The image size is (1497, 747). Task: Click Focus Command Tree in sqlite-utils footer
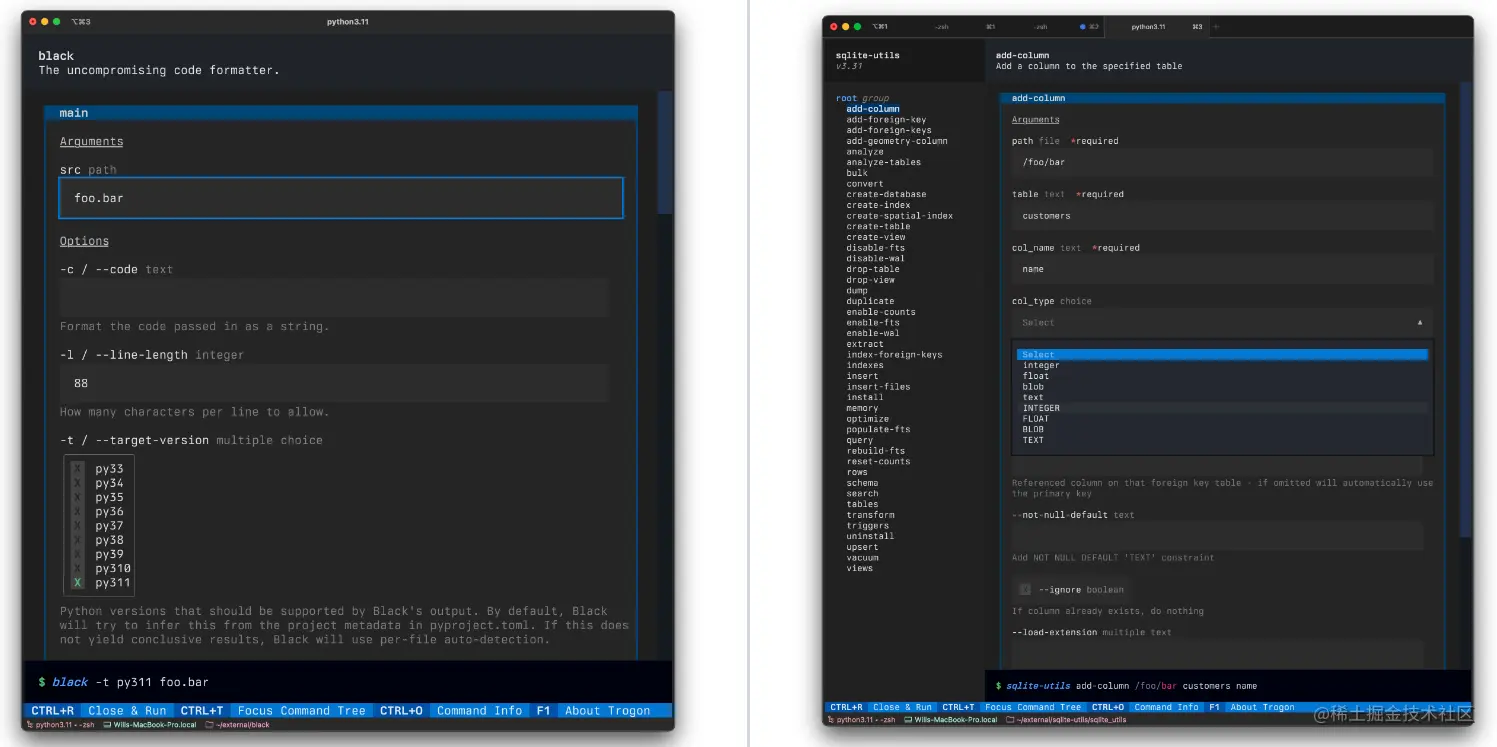(1033, 707)
